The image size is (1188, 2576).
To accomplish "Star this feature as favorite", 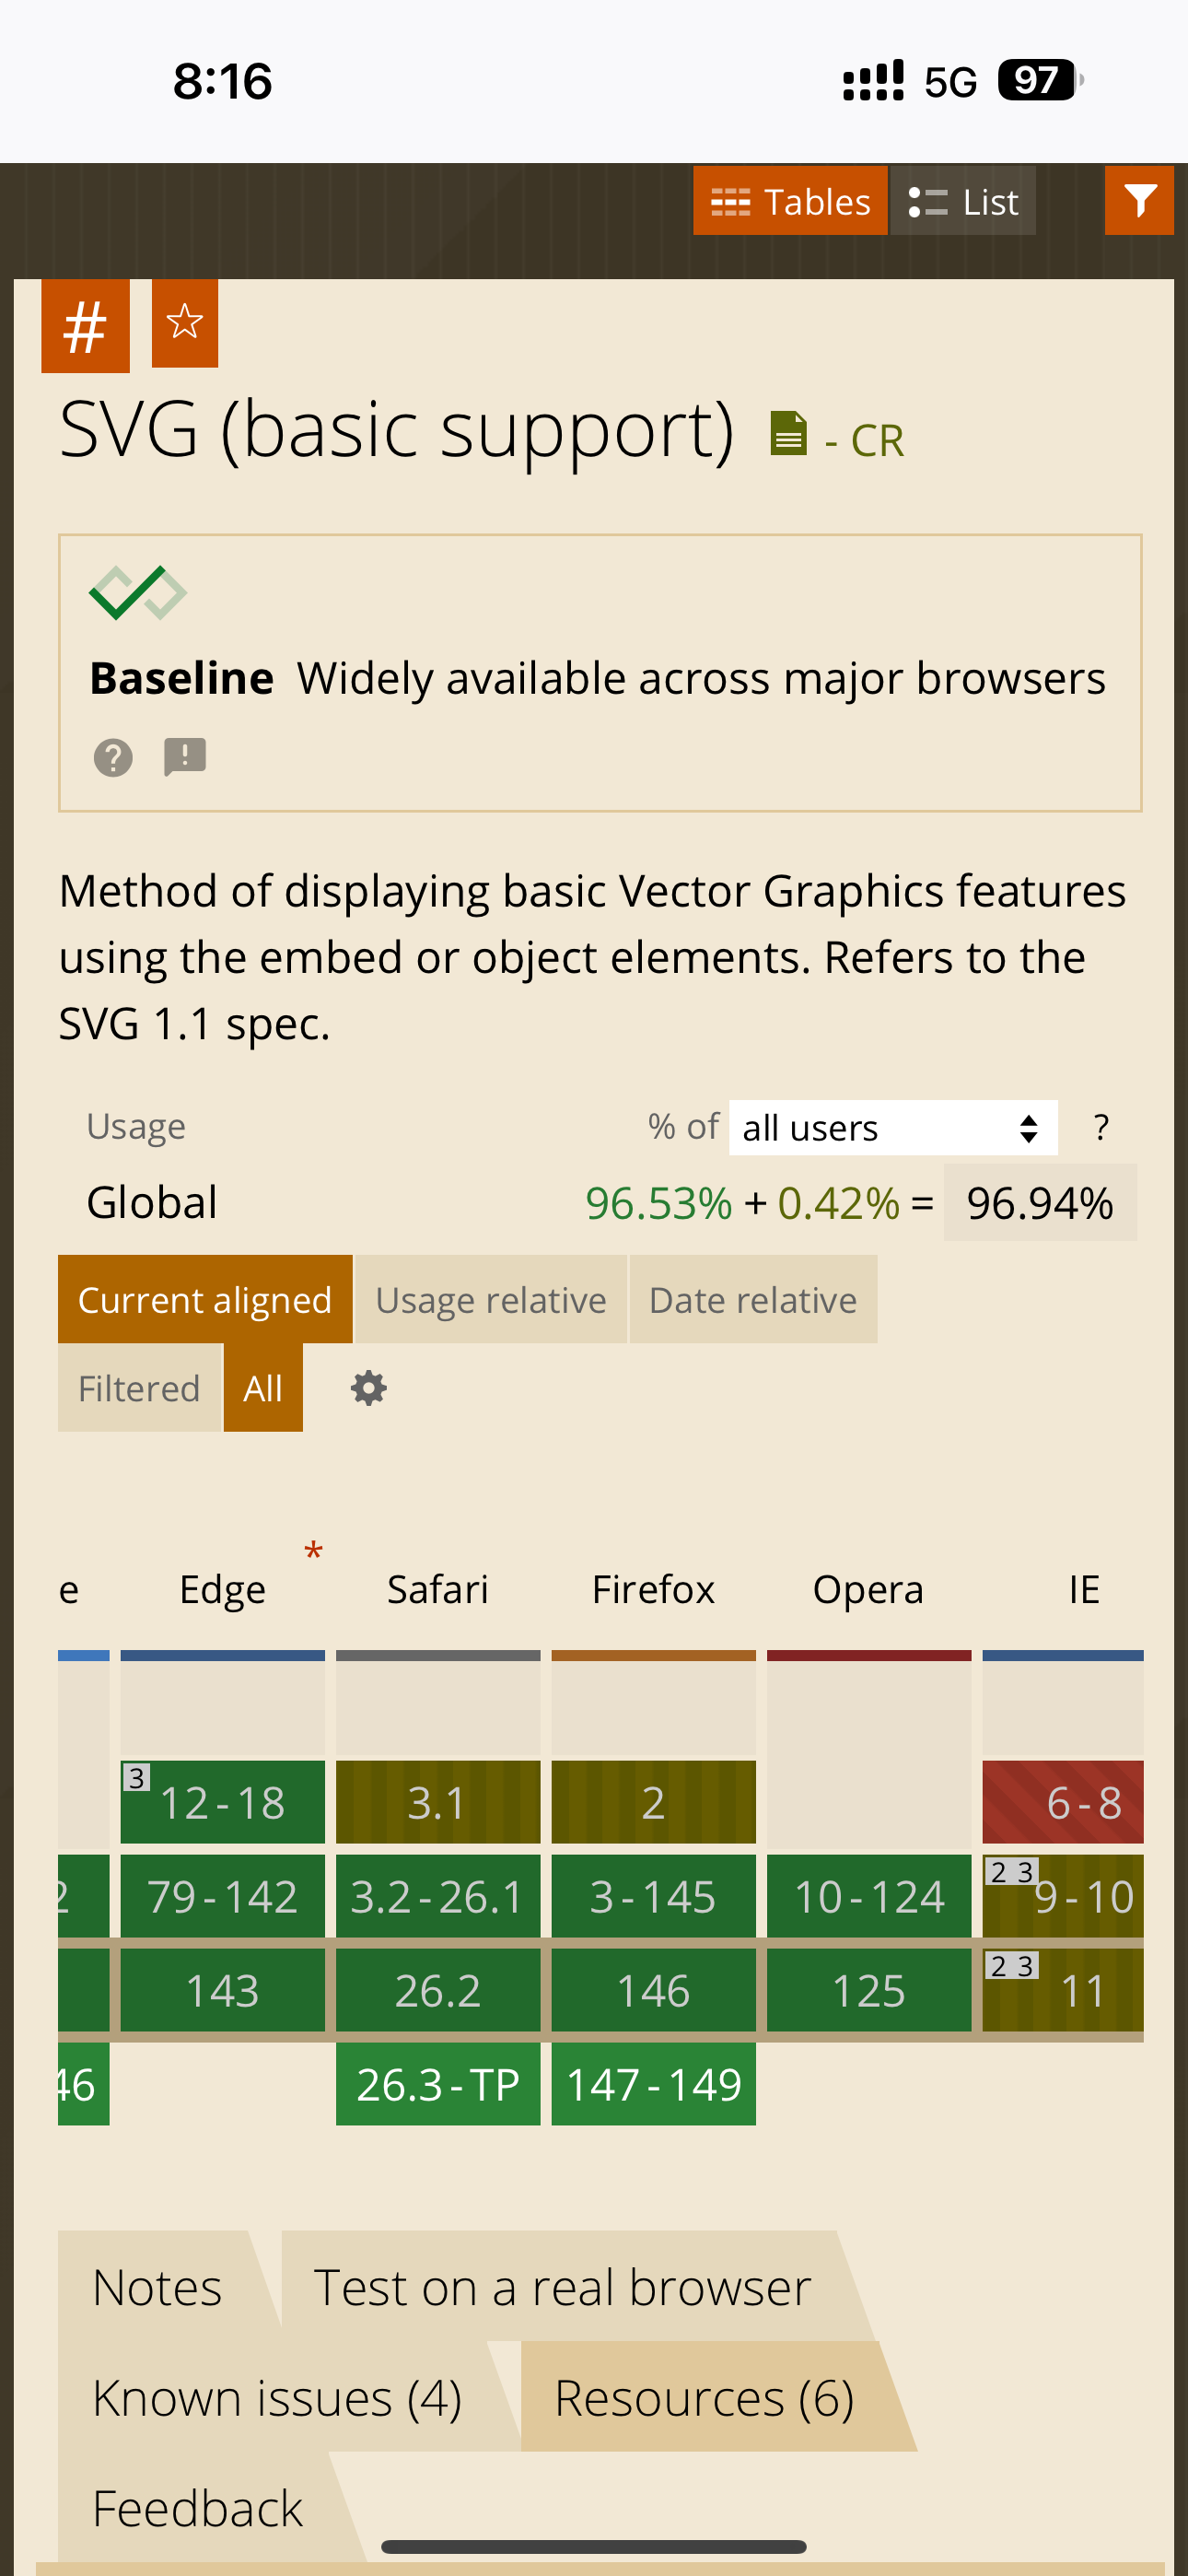I will coord(185,323).
